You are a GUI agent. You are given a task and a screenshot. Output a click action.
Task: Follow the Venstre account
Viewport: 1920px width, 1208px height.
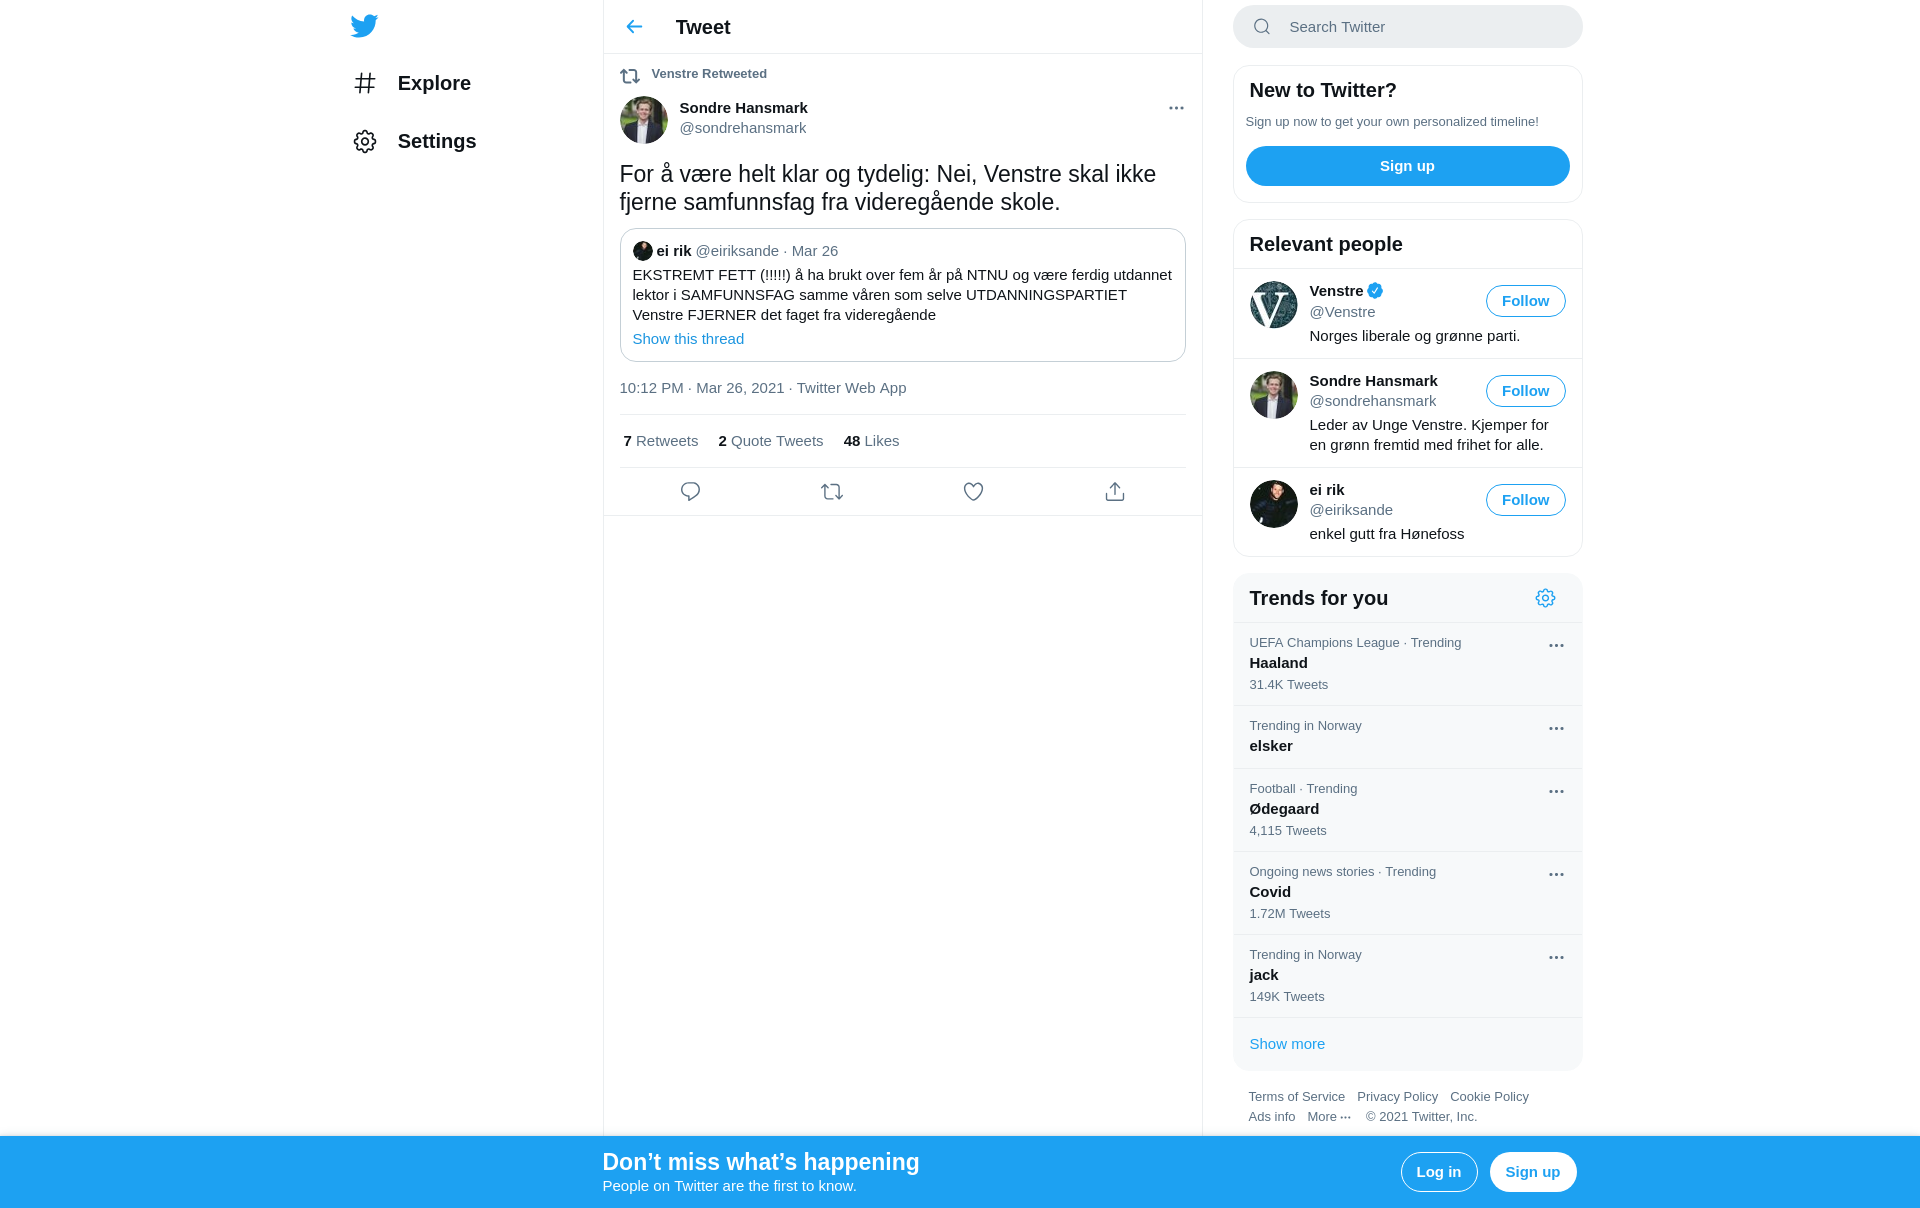tap(1525, 301)
